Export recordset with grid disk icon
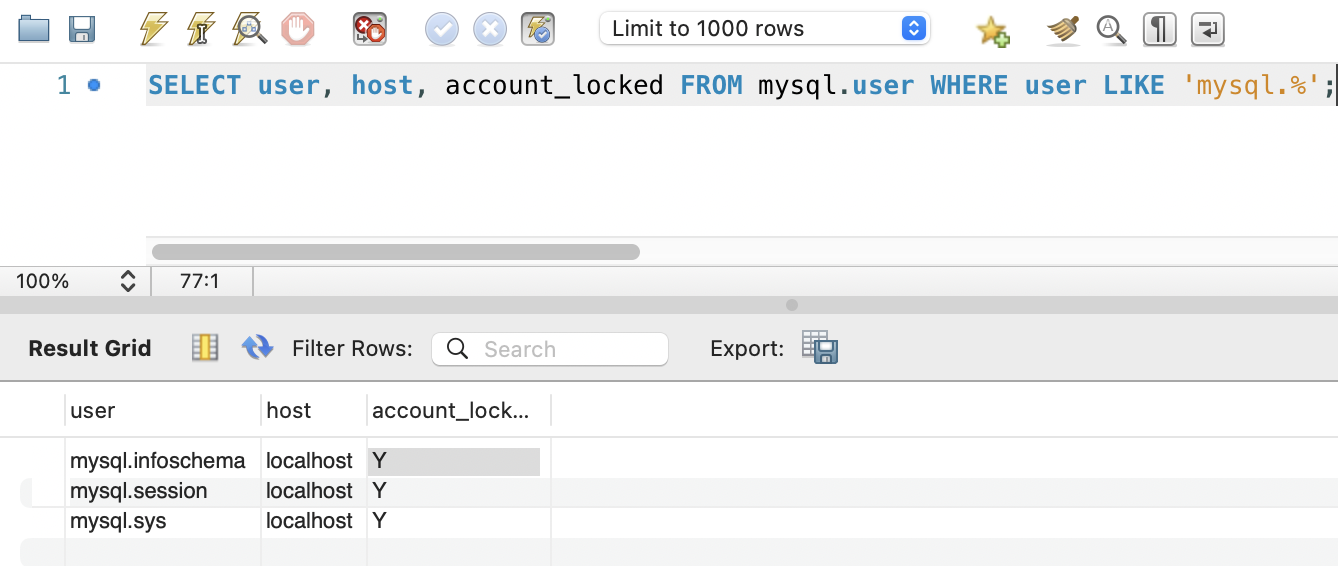The width and height of the screenshot is (1338, 566). point(820,347)
